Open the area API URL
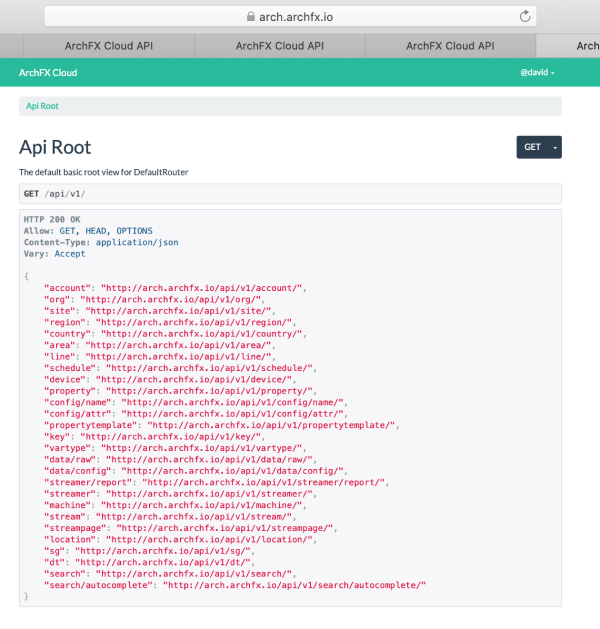Image resolution: width=600 pixels, height=629 pixels. (x=178, y=345)
